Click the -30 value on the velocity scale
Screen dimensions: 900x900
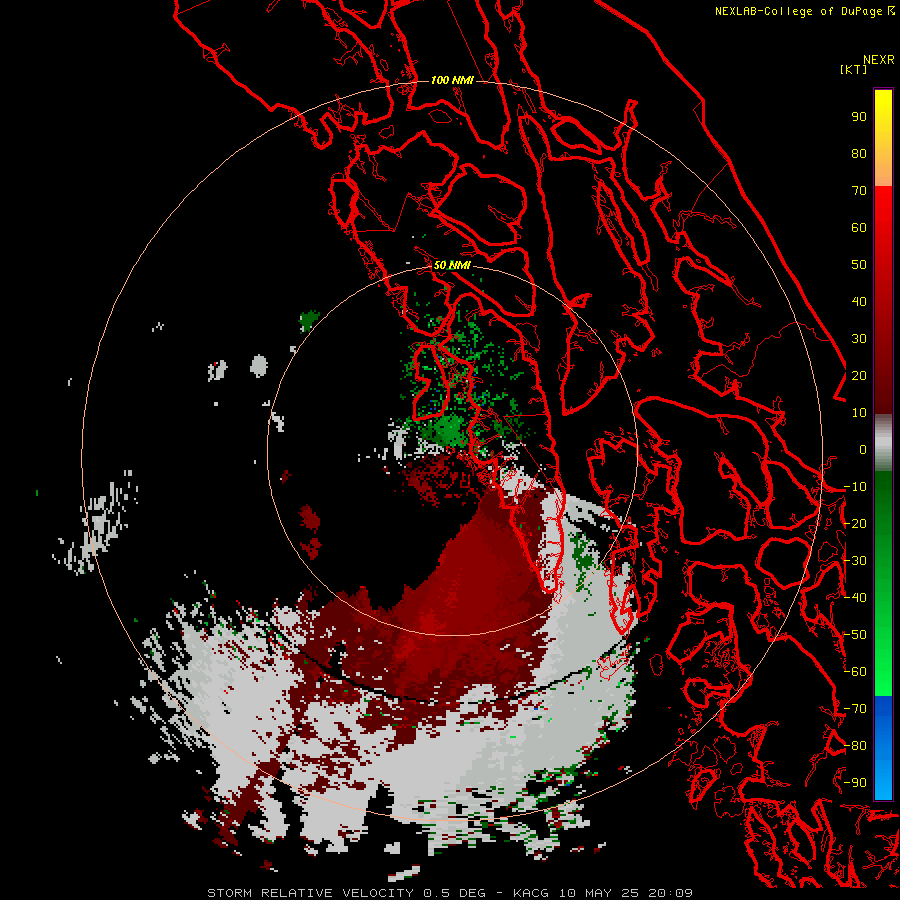click(x=855, y=561)
